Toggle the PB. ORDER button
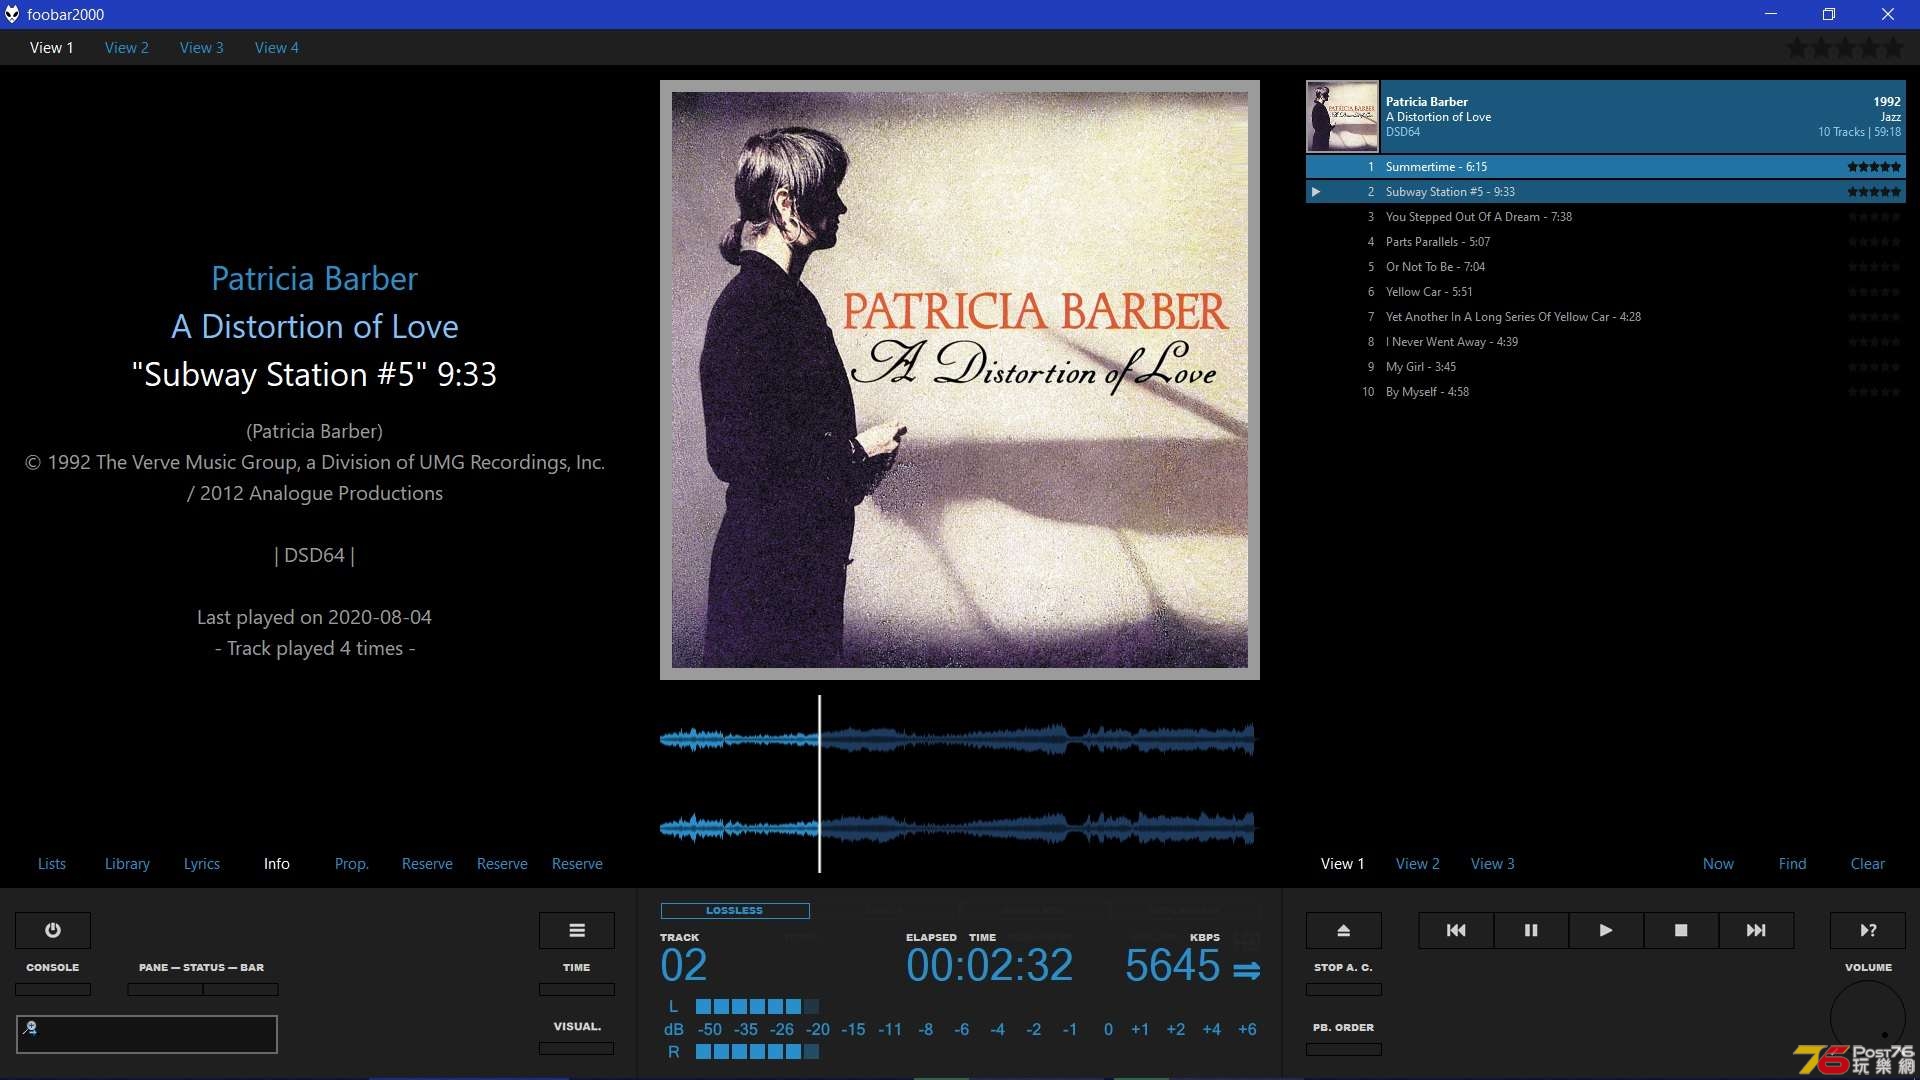This screenshot has height=1080, width=1920. 1344,1049
